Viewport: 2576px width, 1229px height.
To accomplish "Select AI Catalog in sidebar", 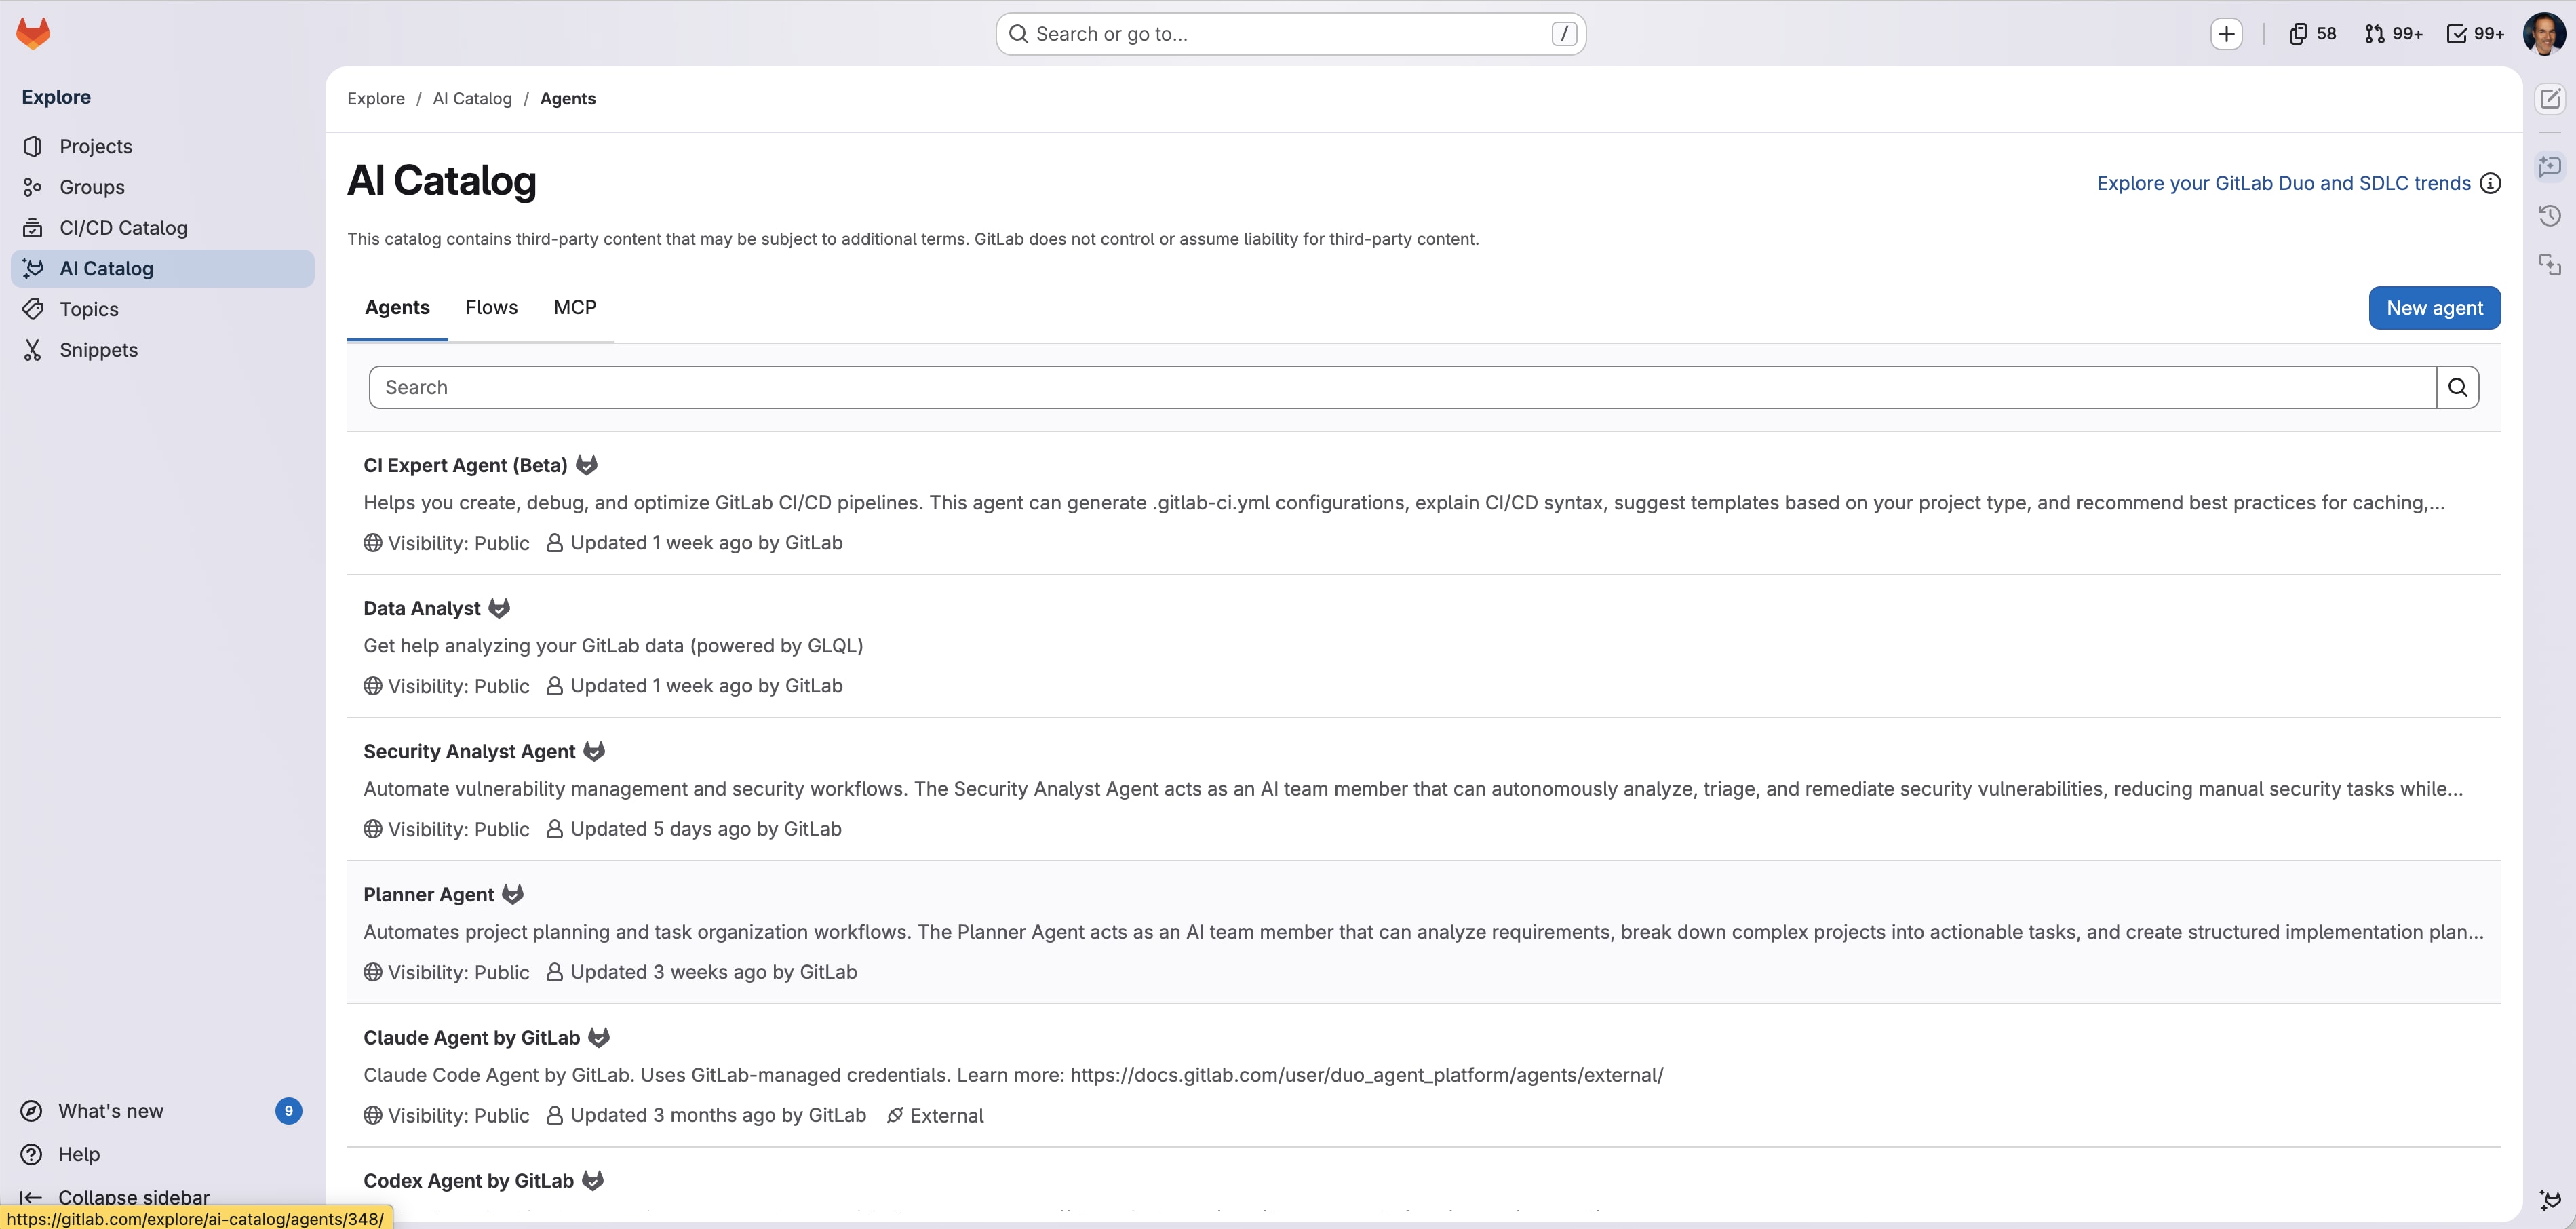I will coord(163,268).
